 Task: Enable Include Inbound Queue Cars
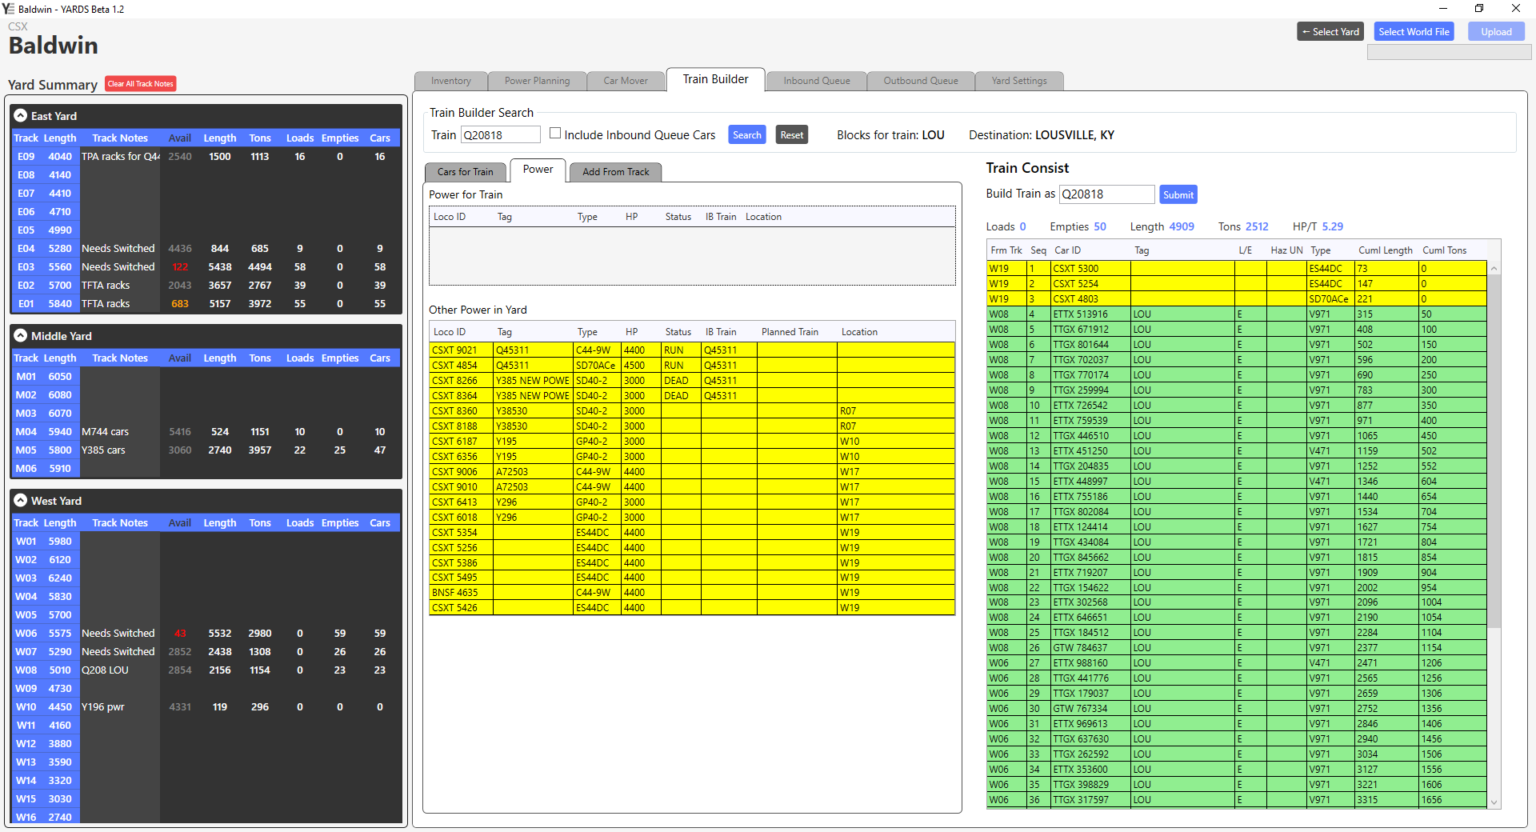point(556,133)
